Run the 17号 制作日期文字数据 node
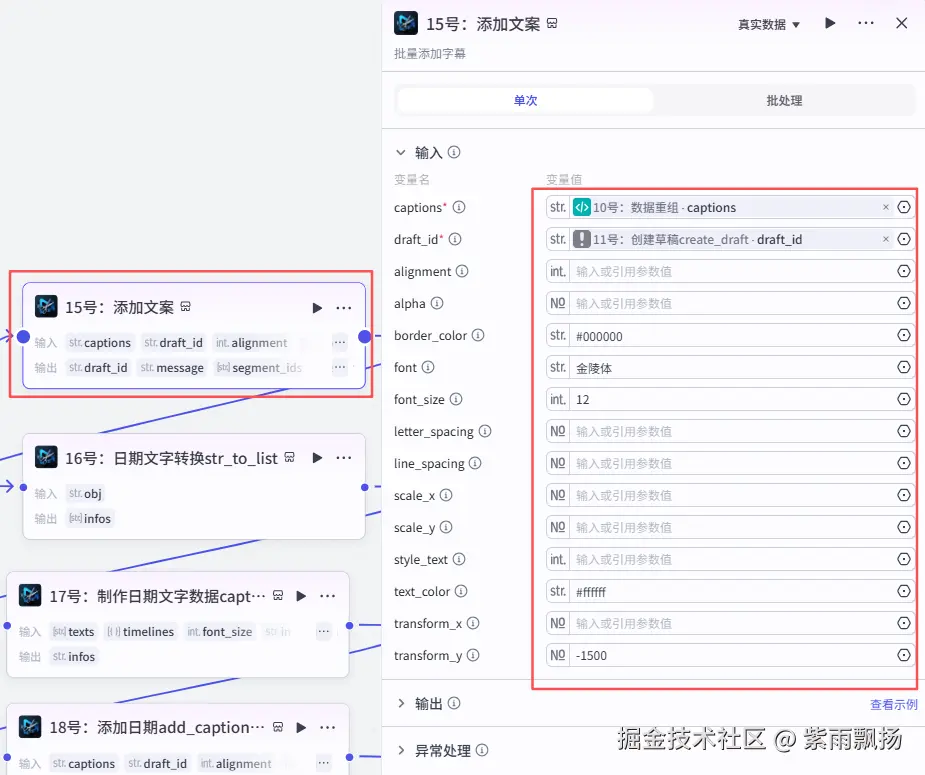The height and width of the screenshot is (775, 925). (x=301, y=596)
